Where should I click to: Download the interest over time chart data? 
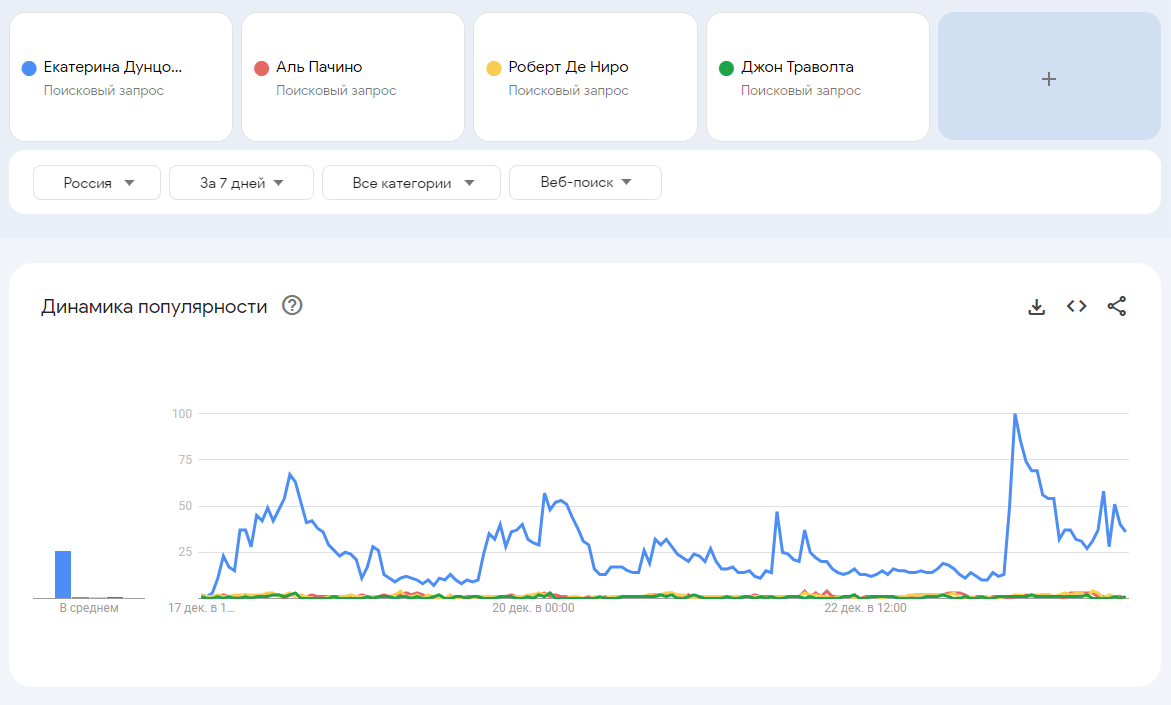(1037, 306)
